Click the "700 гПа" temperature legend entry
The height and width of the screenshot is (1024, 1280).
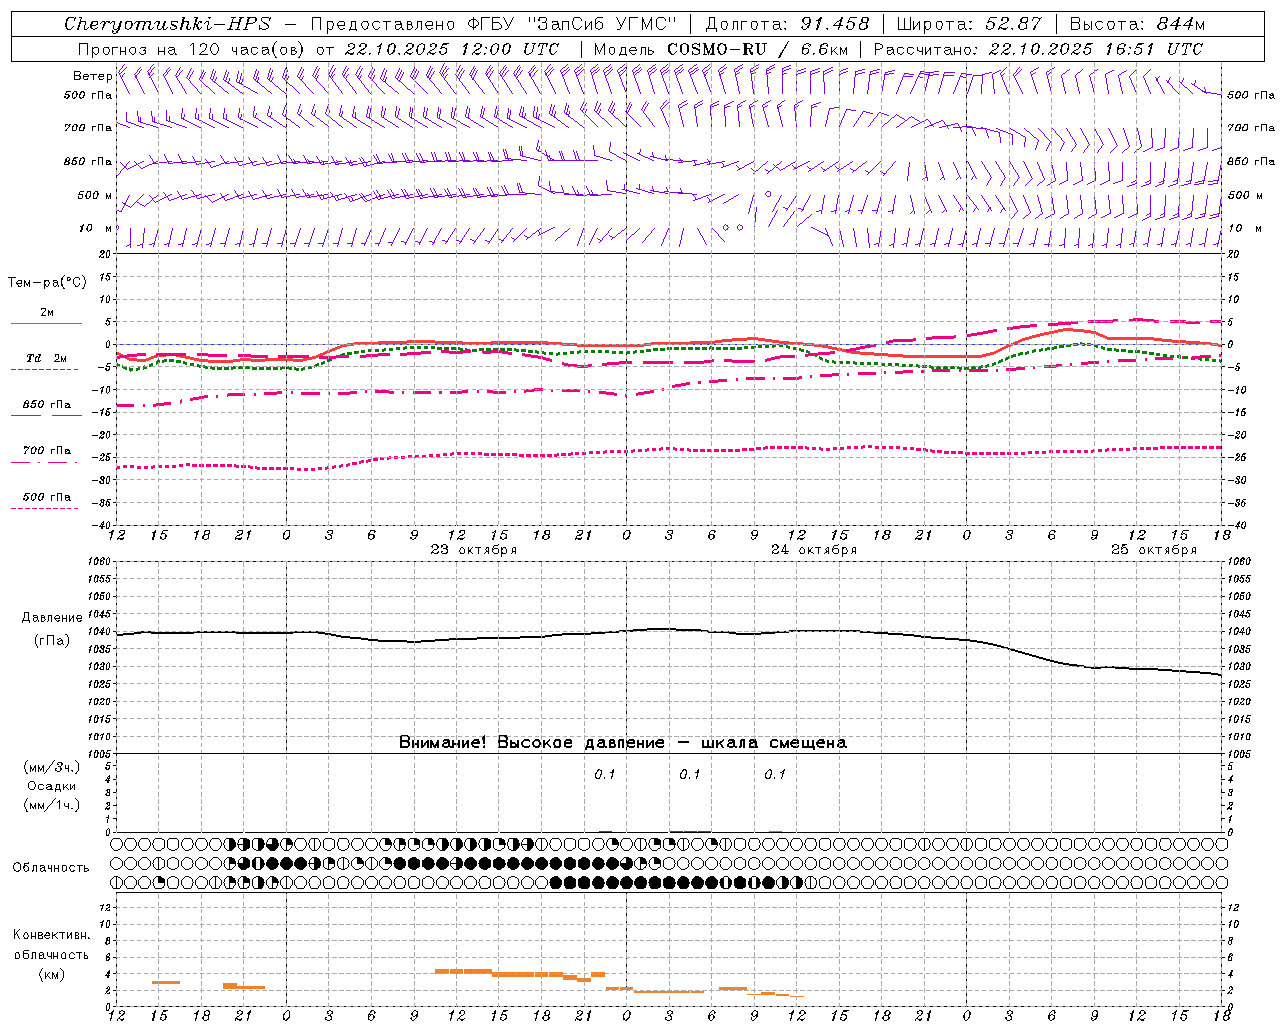click(x=47, y=451)
